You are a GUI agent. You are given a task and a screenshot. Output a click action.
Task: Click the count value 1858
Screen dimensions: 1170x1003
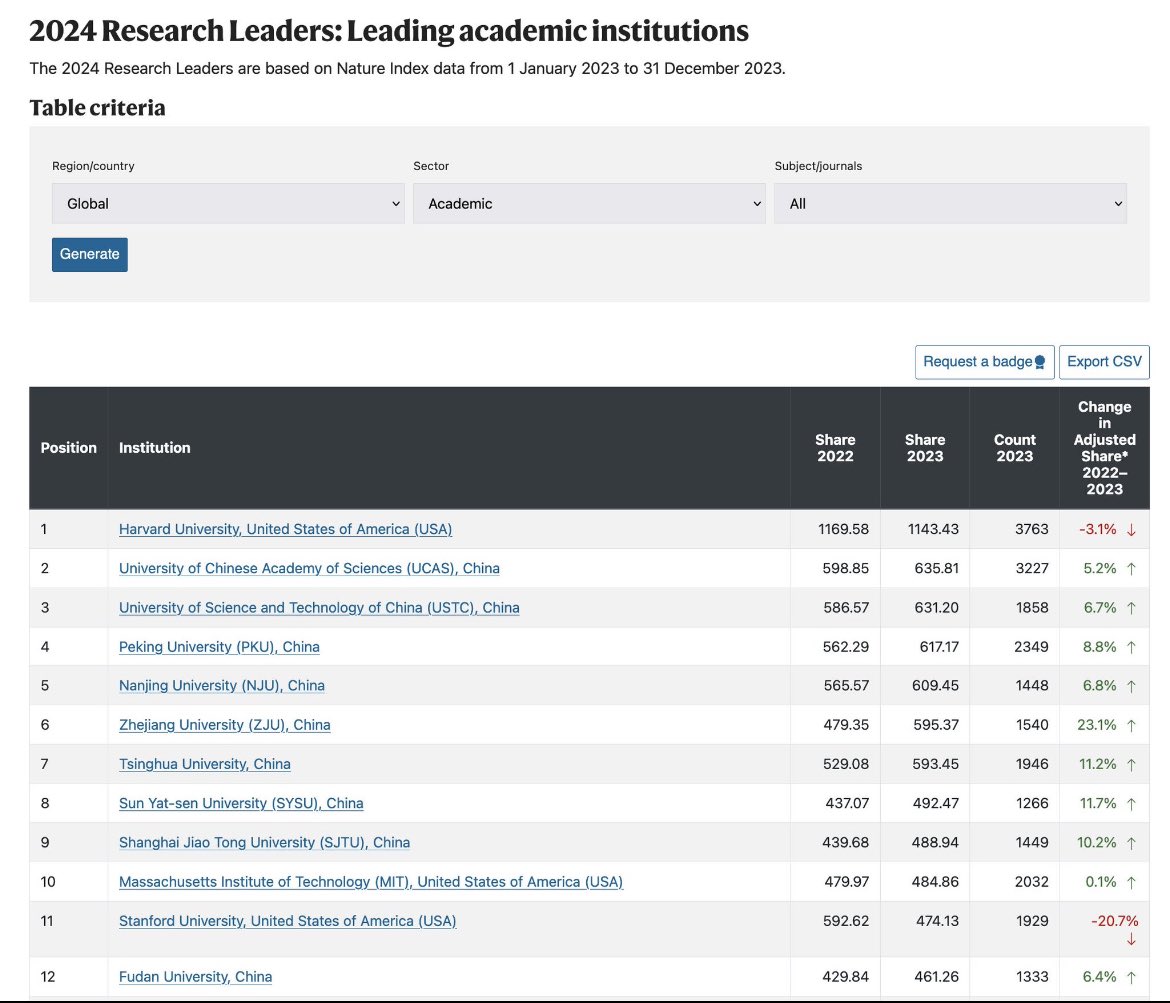click(x=1032, y=607)
